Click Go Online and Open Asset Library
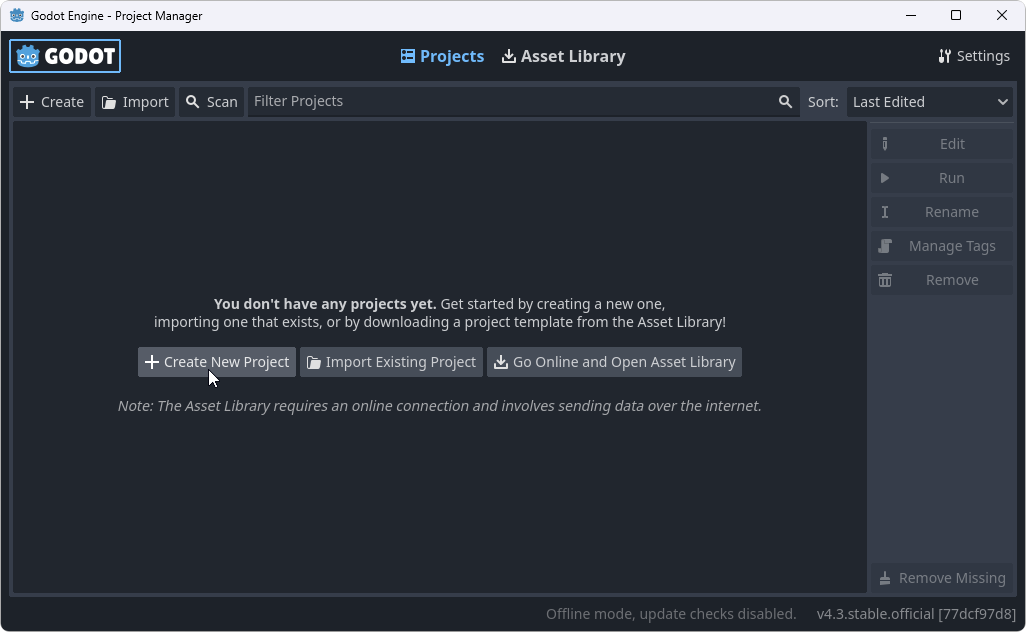The image size is (1026, 632). pyautogui.click(x=614, y=362)
